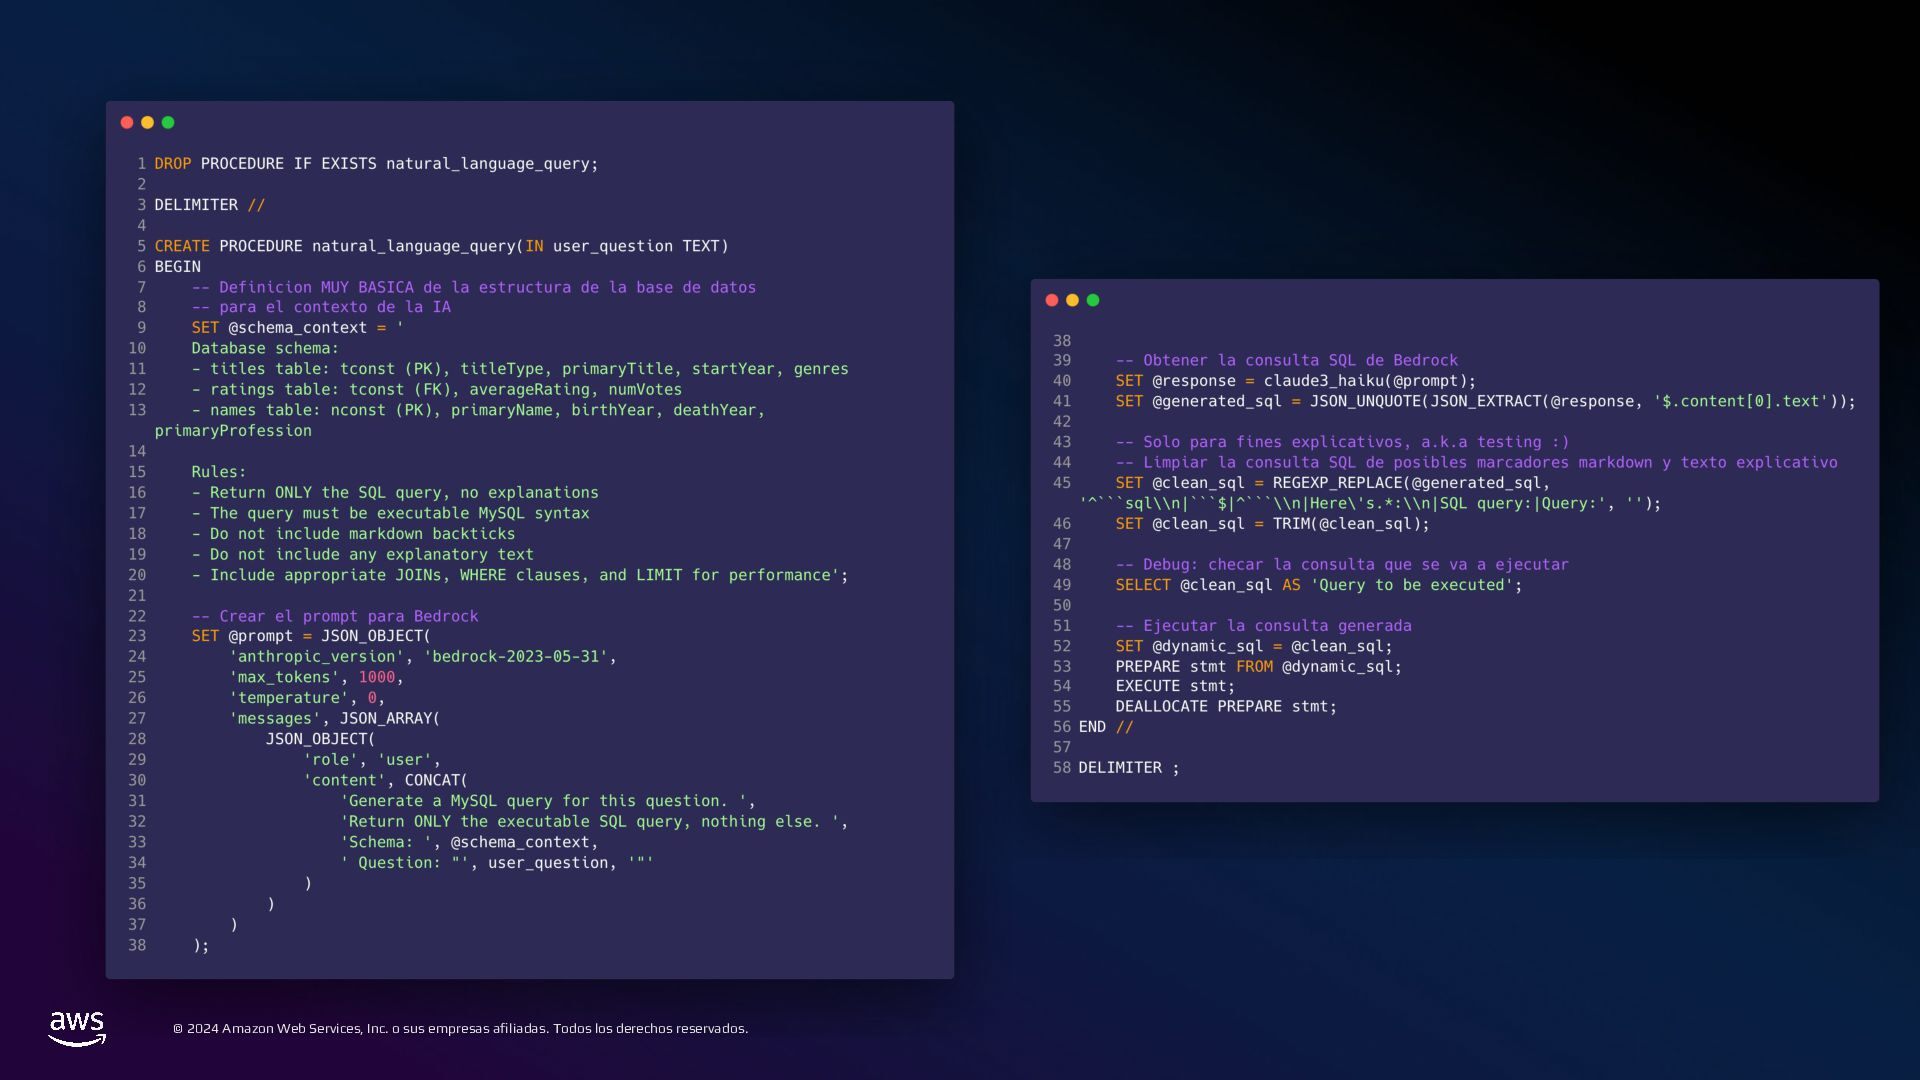Click the 'anthropic_version' bedrock line
This screenshot has width=1920, height=1080.
click(422, 657)
